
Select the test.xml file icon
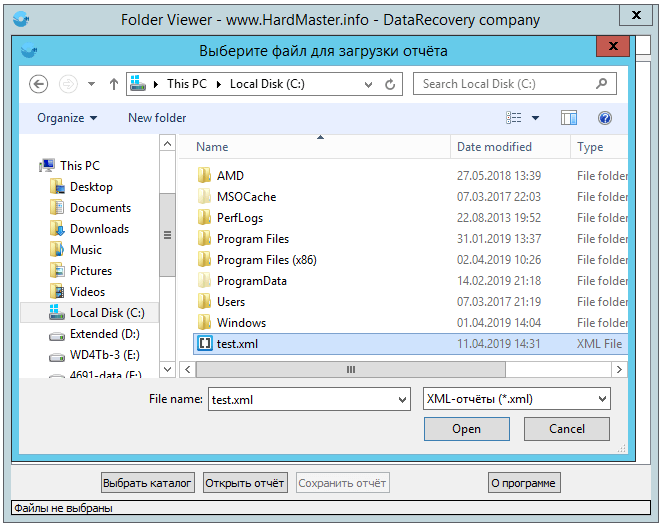click(205, 344)
